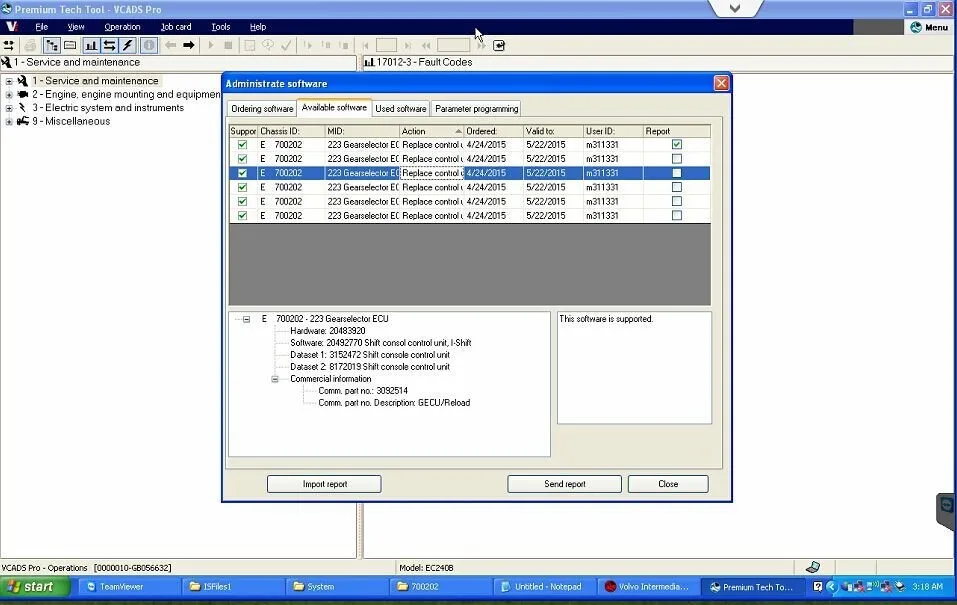Select the Hardware: 20483920 line
Screen dimensions: 957x605
[x=328, y=331]
